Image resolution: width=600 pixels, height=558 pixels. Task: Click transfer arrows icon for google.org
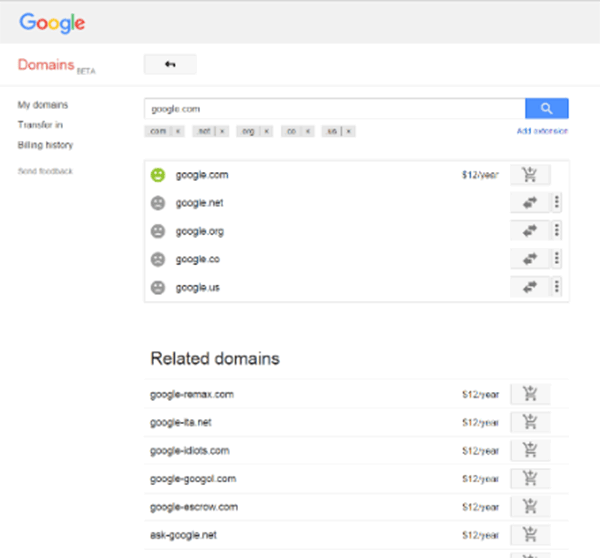[530, 231]
